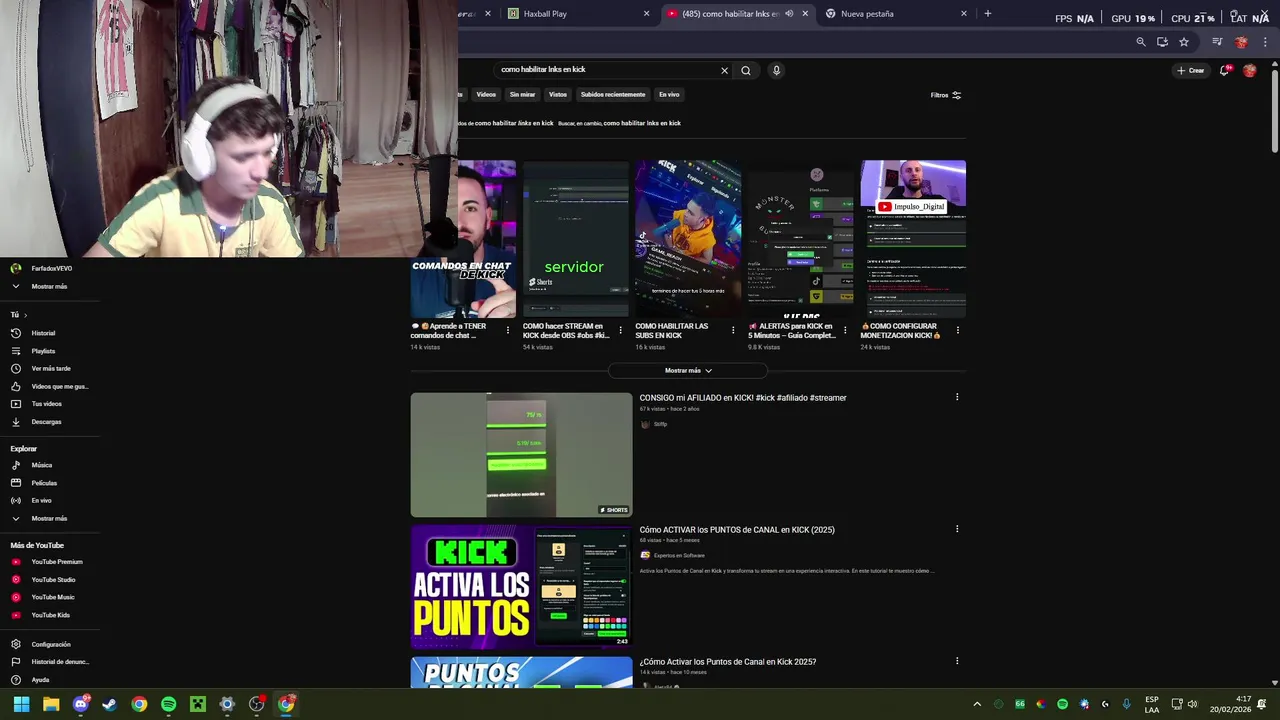Open Historial in the sidebar
Image resolution: width=1280 pixels, height=720 pixels.
tap(43, 333)
